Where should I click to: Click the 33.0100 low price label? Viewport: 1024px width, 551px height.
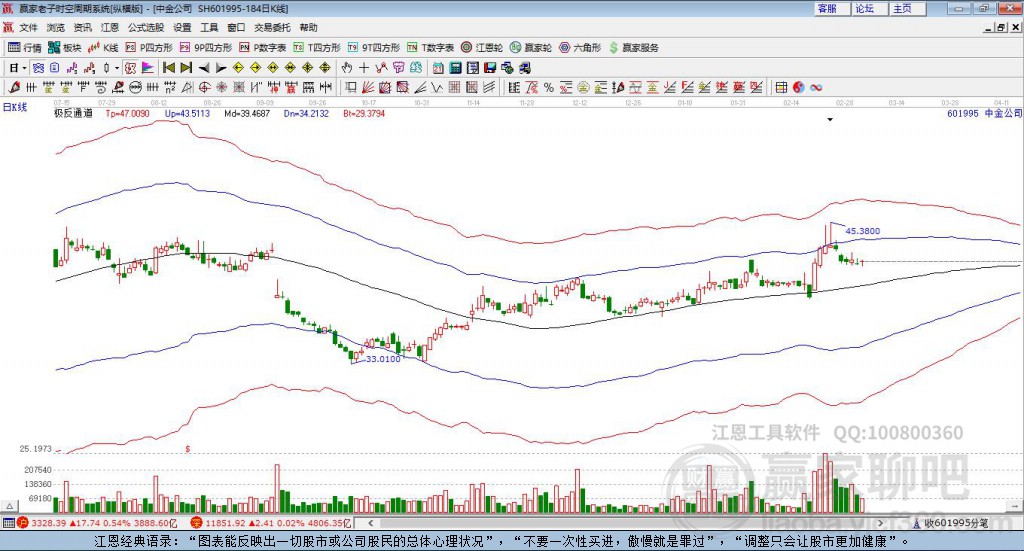point(383,359)
